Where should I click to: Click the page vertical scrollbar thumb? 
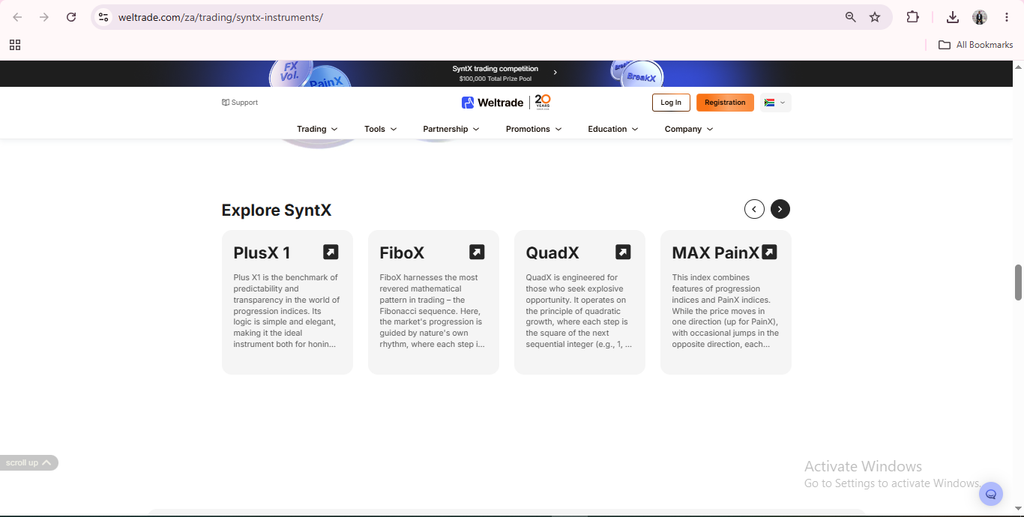[x=1017, y=282]
